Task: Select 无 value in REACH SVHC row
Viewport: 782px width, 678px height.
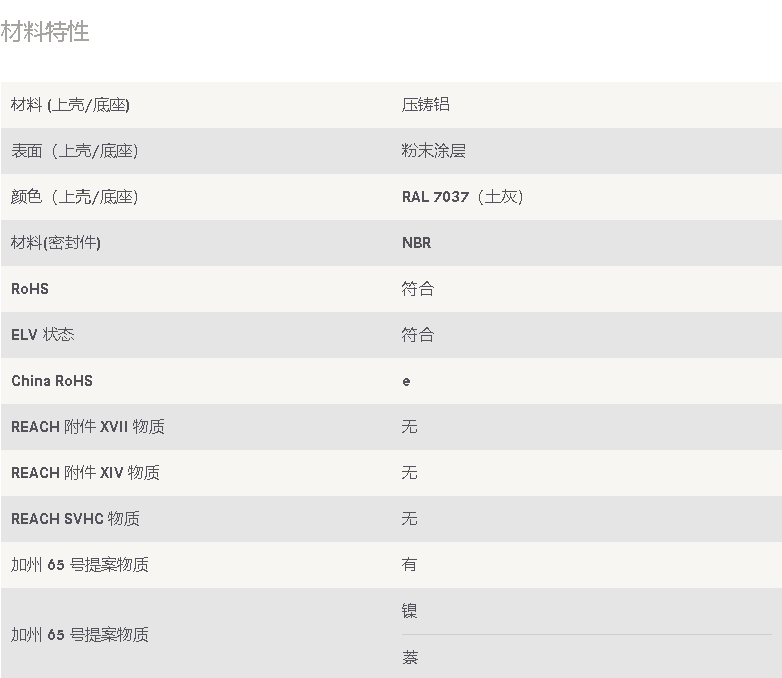Action: (x=409, y=519)
